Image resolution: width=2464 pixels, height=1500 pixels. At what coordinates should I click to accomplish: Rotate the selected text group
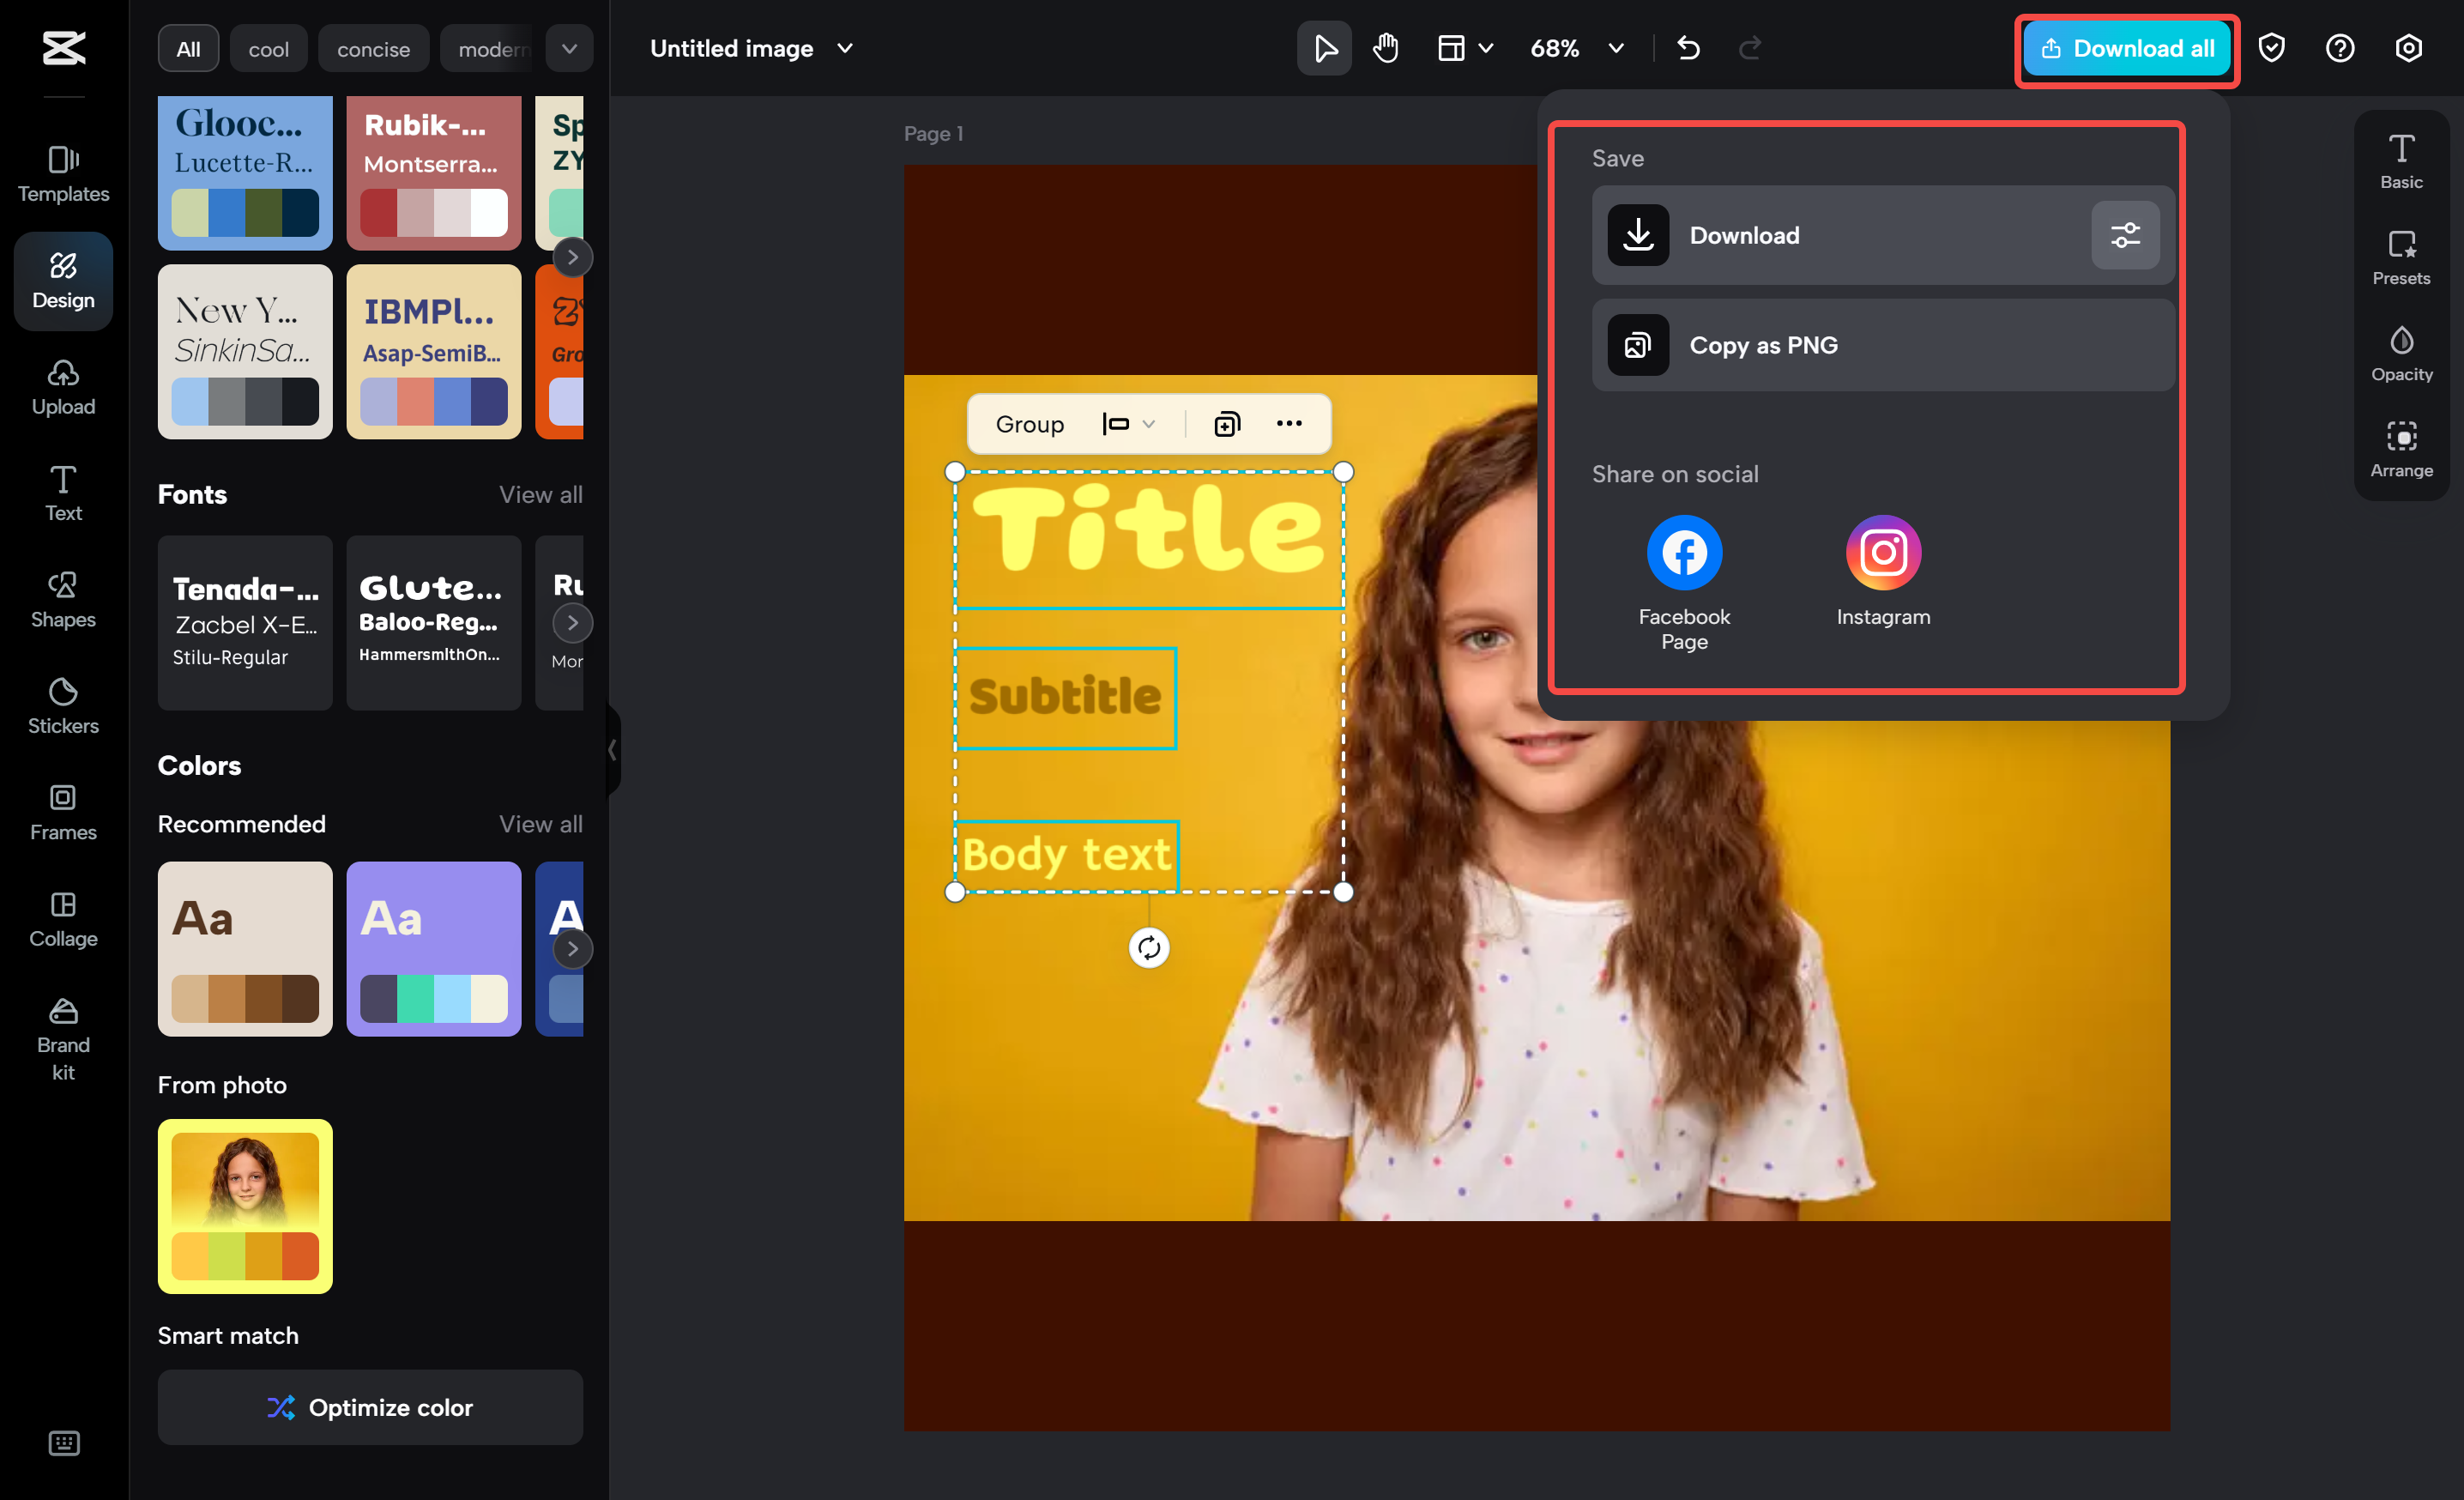click(x=1149, y=948)
